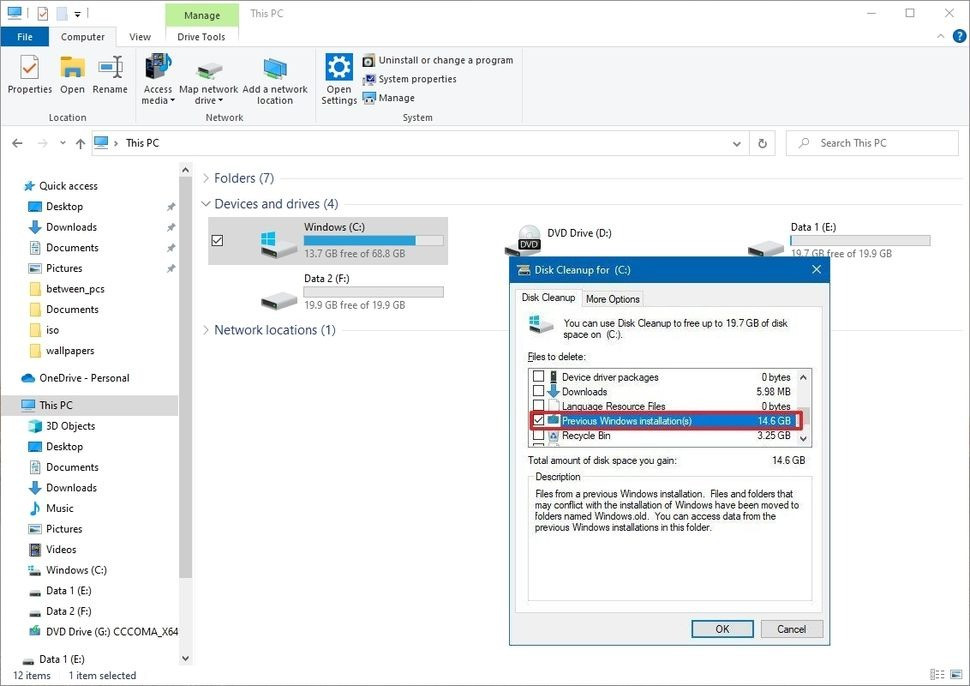Open the Quick Access Toolbar customize dropdown
This screenshot has height=686, width=970.
[78, 13]
